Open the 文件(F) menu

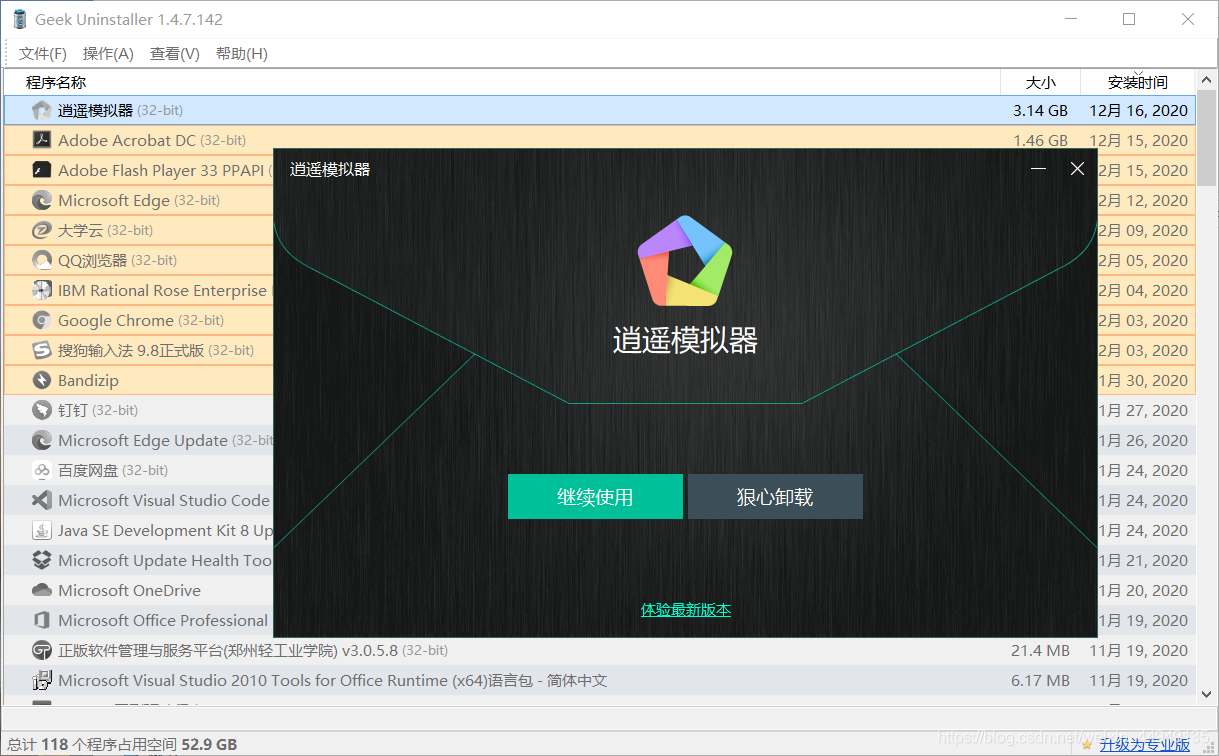pos(43,54)
